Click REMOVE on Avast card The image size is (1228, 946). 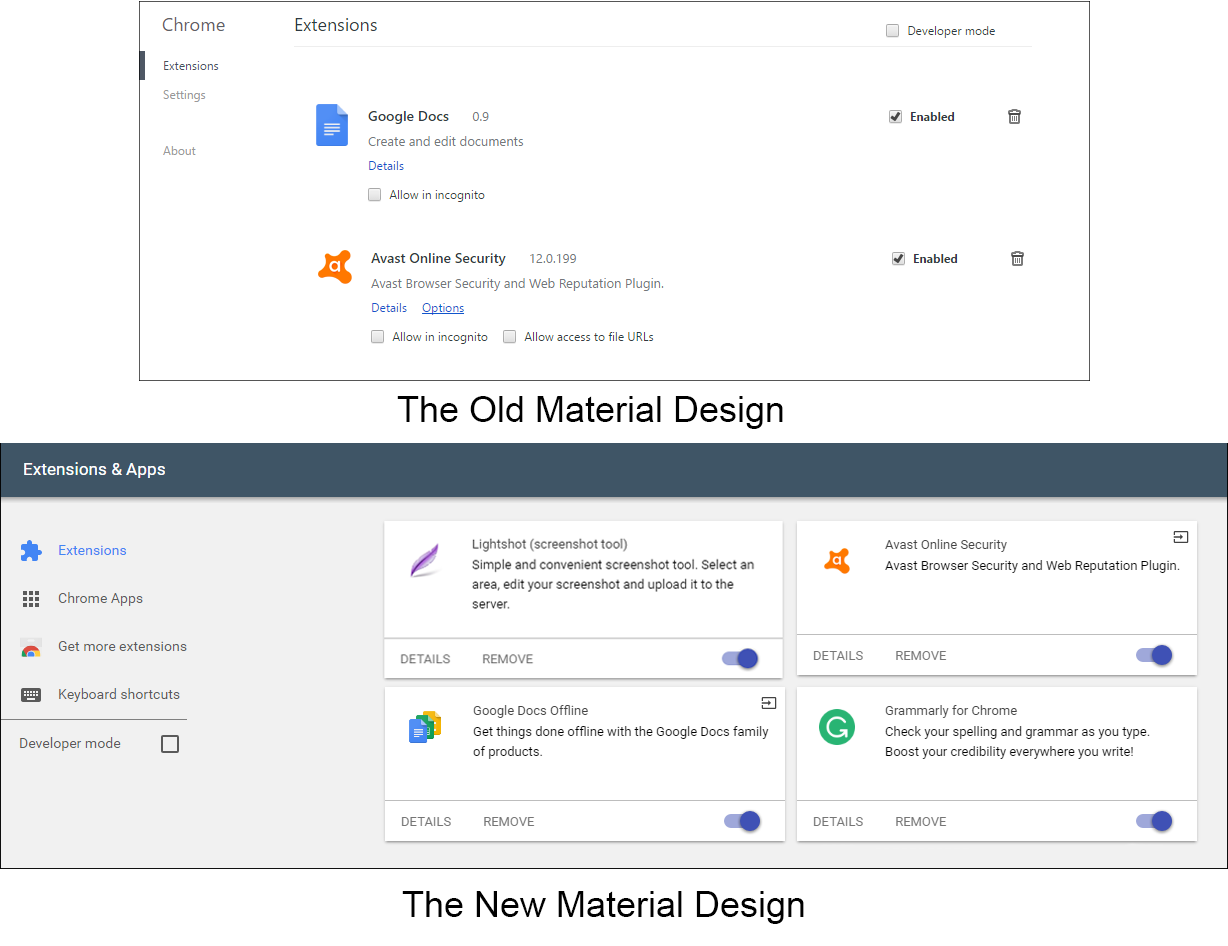[x=921, y=656]
